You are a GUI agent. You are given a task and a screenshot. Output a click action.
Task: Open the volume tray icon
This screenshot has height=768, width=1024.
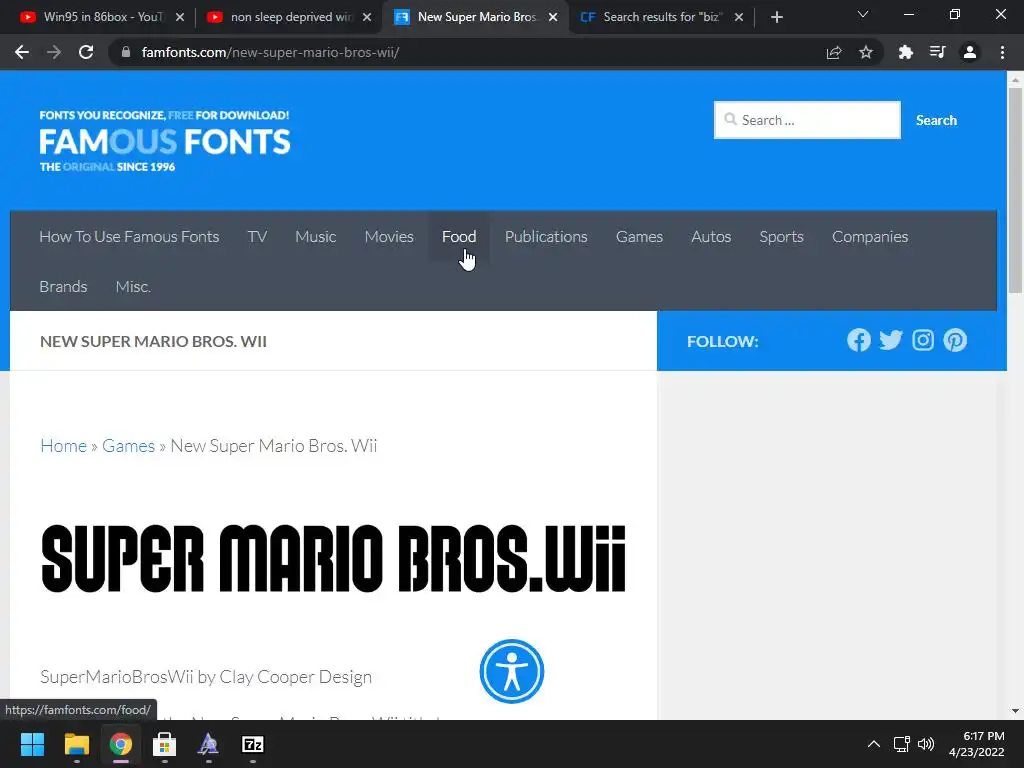(926, 744)
